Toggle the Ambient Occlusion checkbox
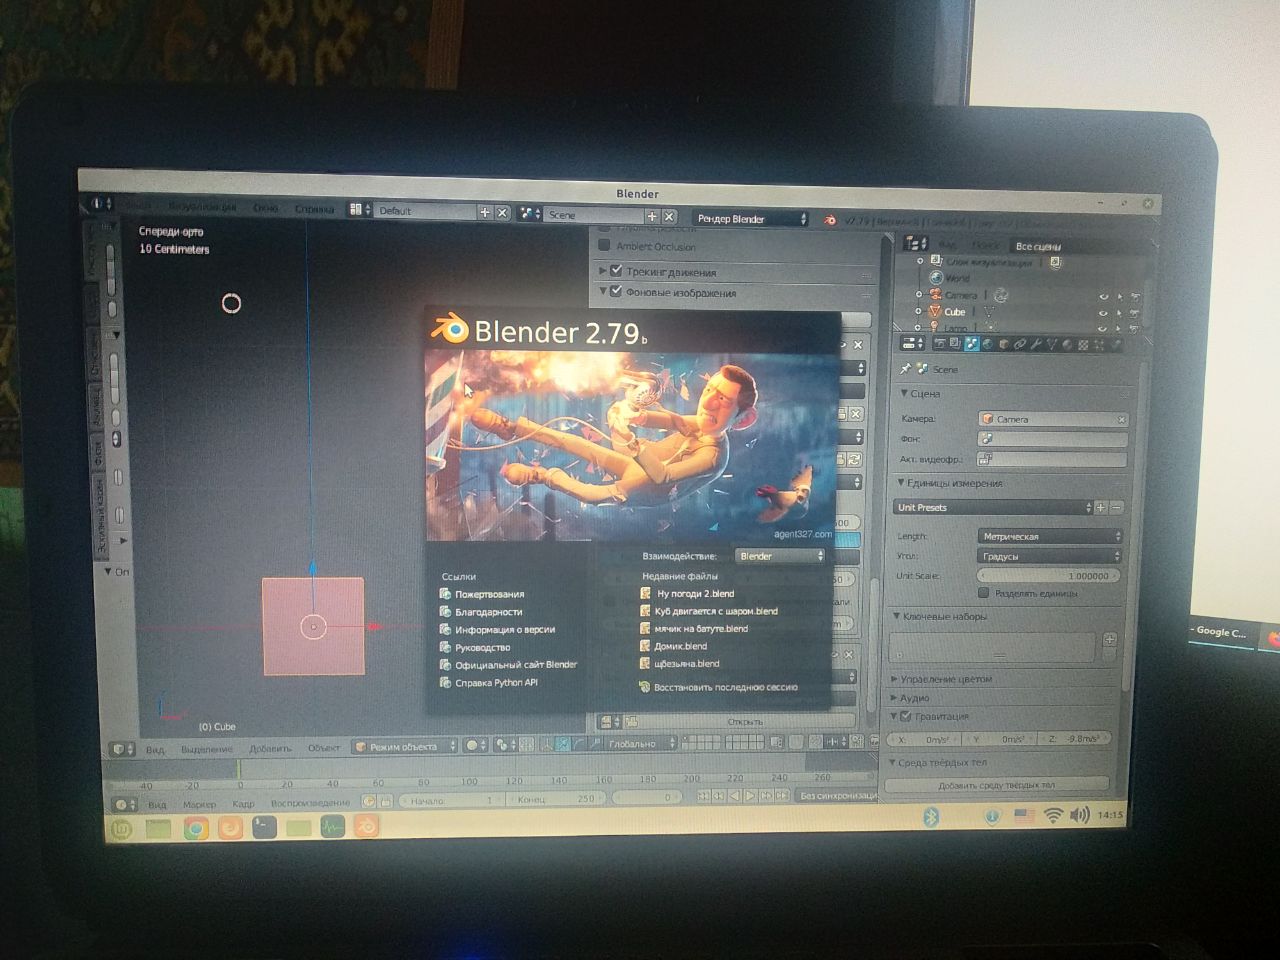This screenshot has width=1280, height=960. tap(604, 245)
